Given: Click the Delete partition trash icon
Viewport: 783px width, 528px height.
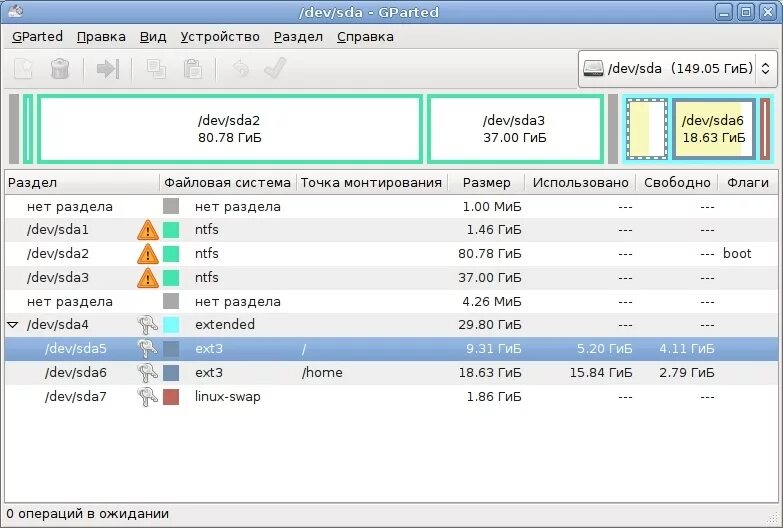Looking at the screenshot, I should point(60,68).
